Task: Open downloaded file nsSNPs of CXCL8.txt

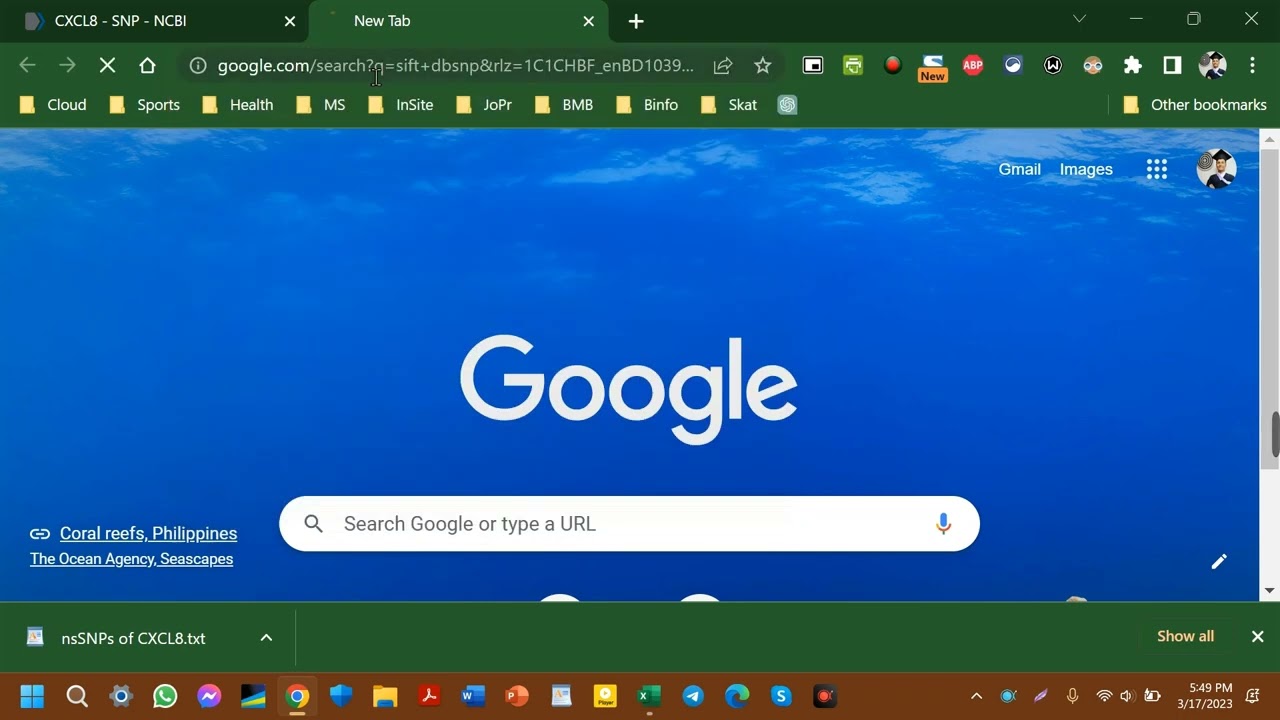Action: (x=133, y=638)
